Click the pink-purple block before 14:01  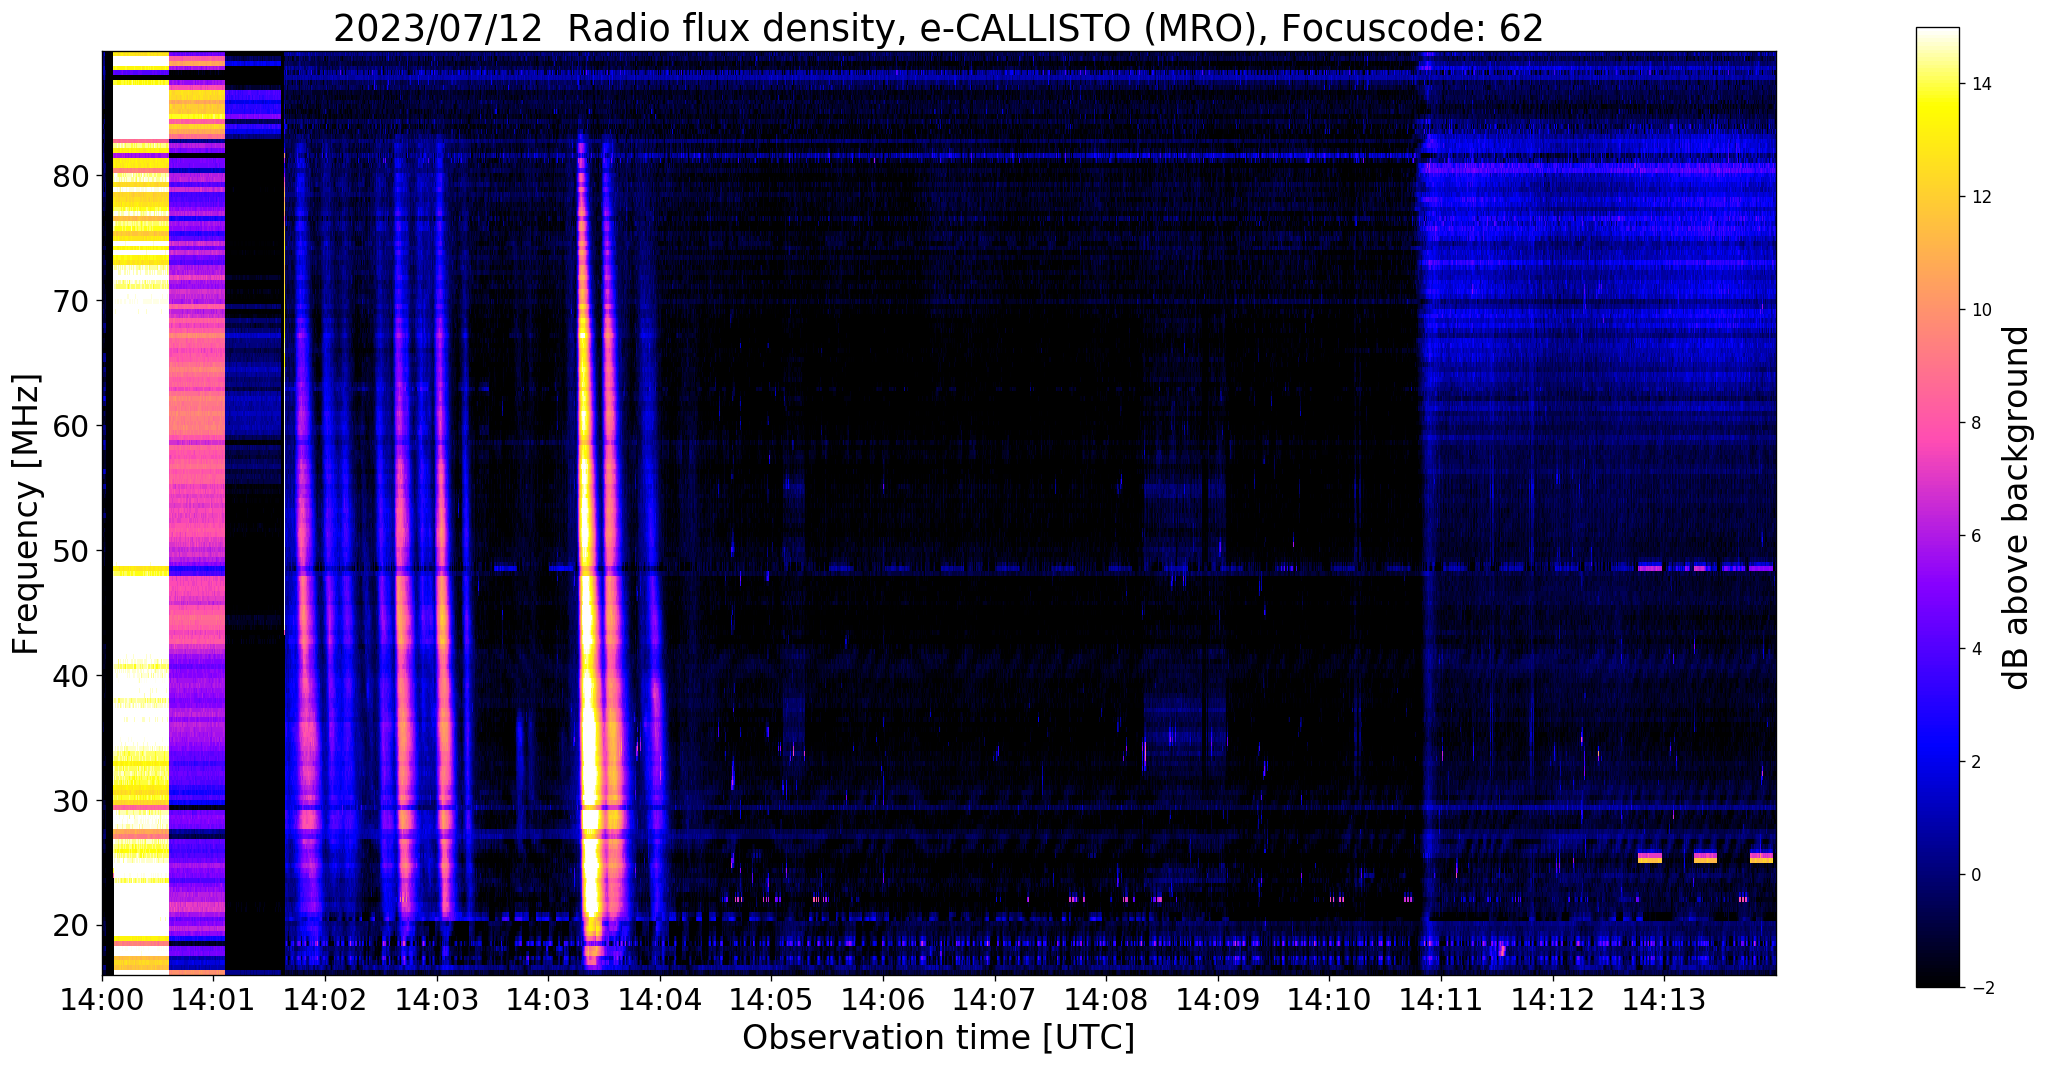point(197,512)
